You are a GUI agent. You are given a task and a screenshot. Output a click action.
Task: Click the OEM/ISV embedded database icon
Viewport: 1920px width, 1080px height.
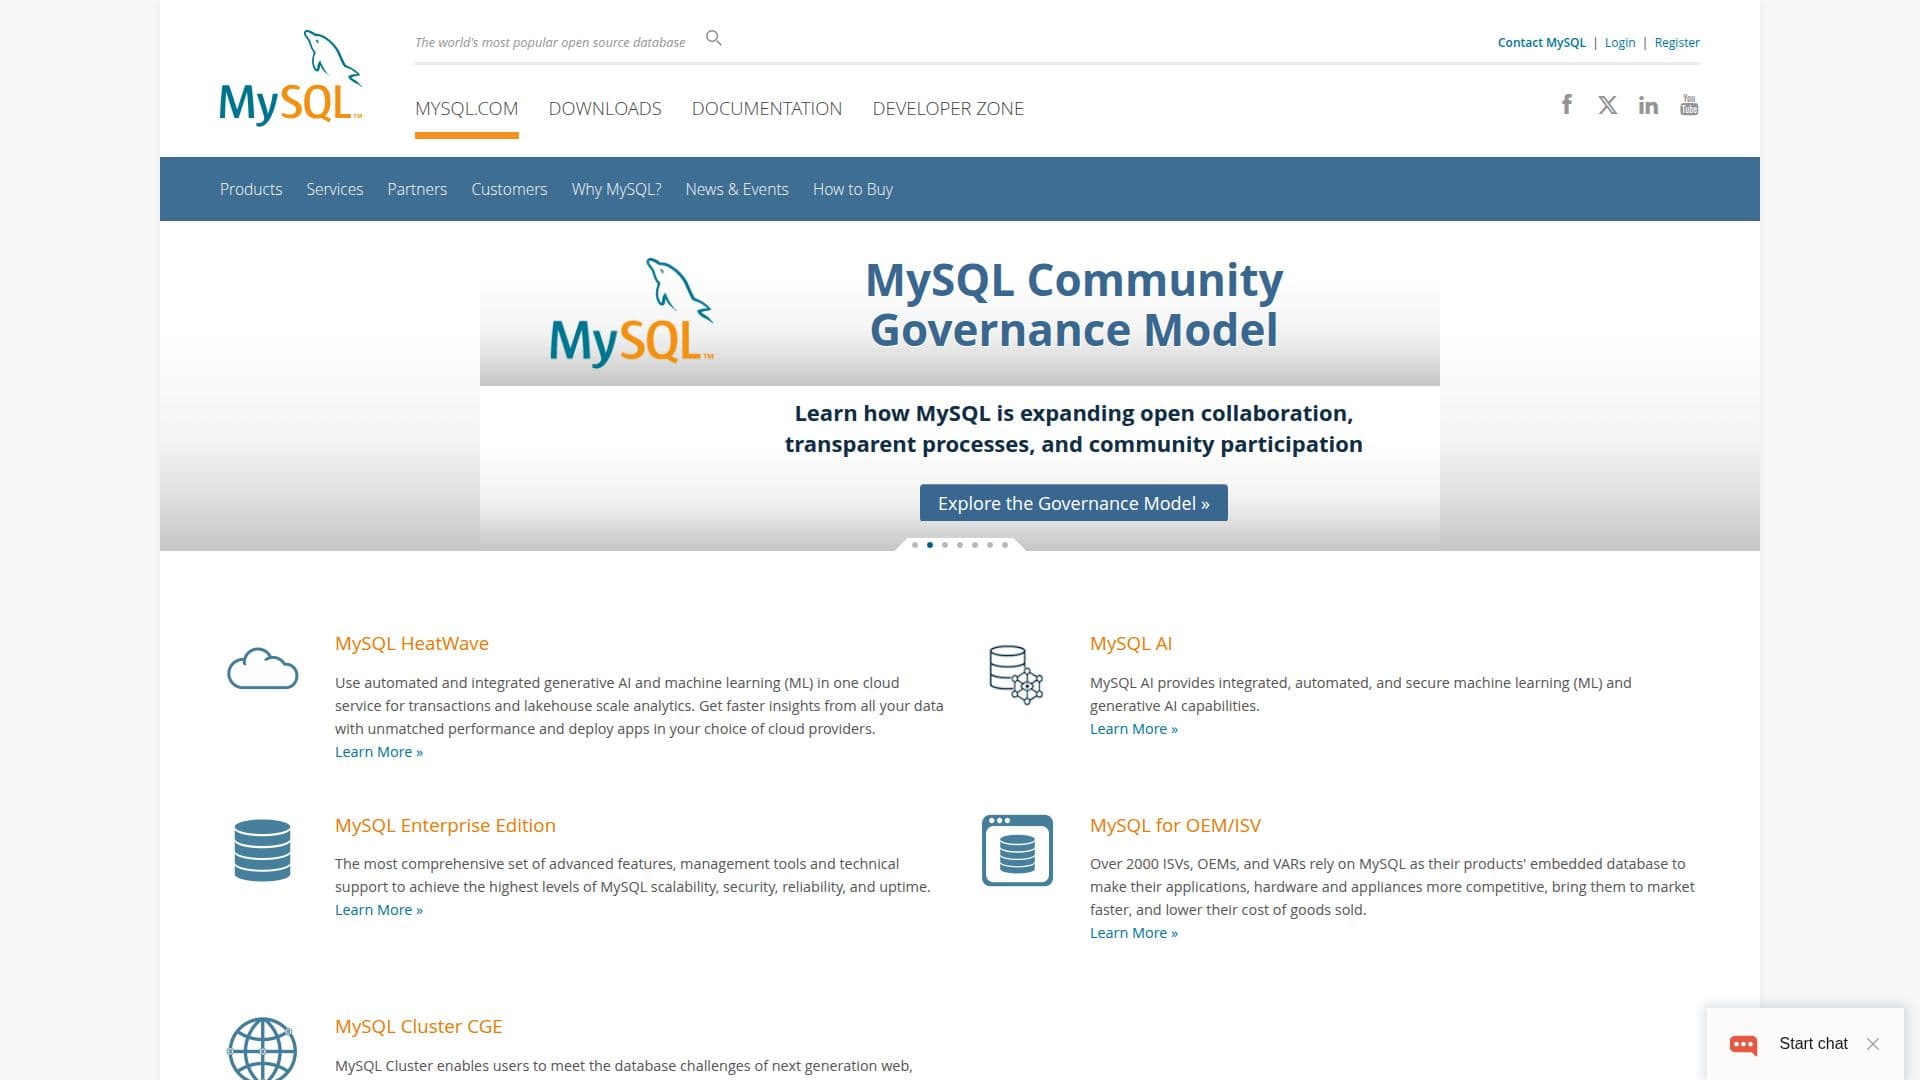(x=1017, y=850)
